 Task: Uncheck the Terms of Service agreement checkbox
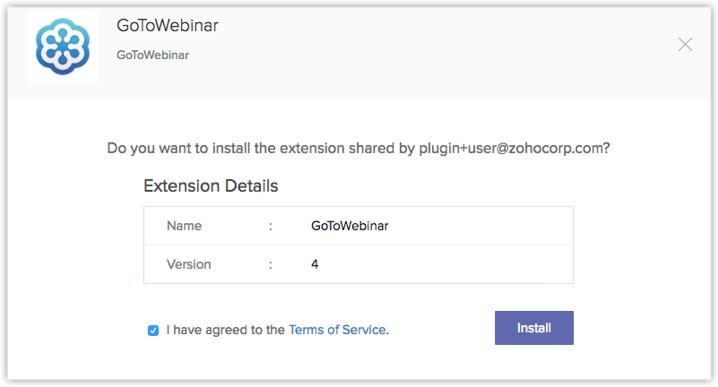point(153,330)
